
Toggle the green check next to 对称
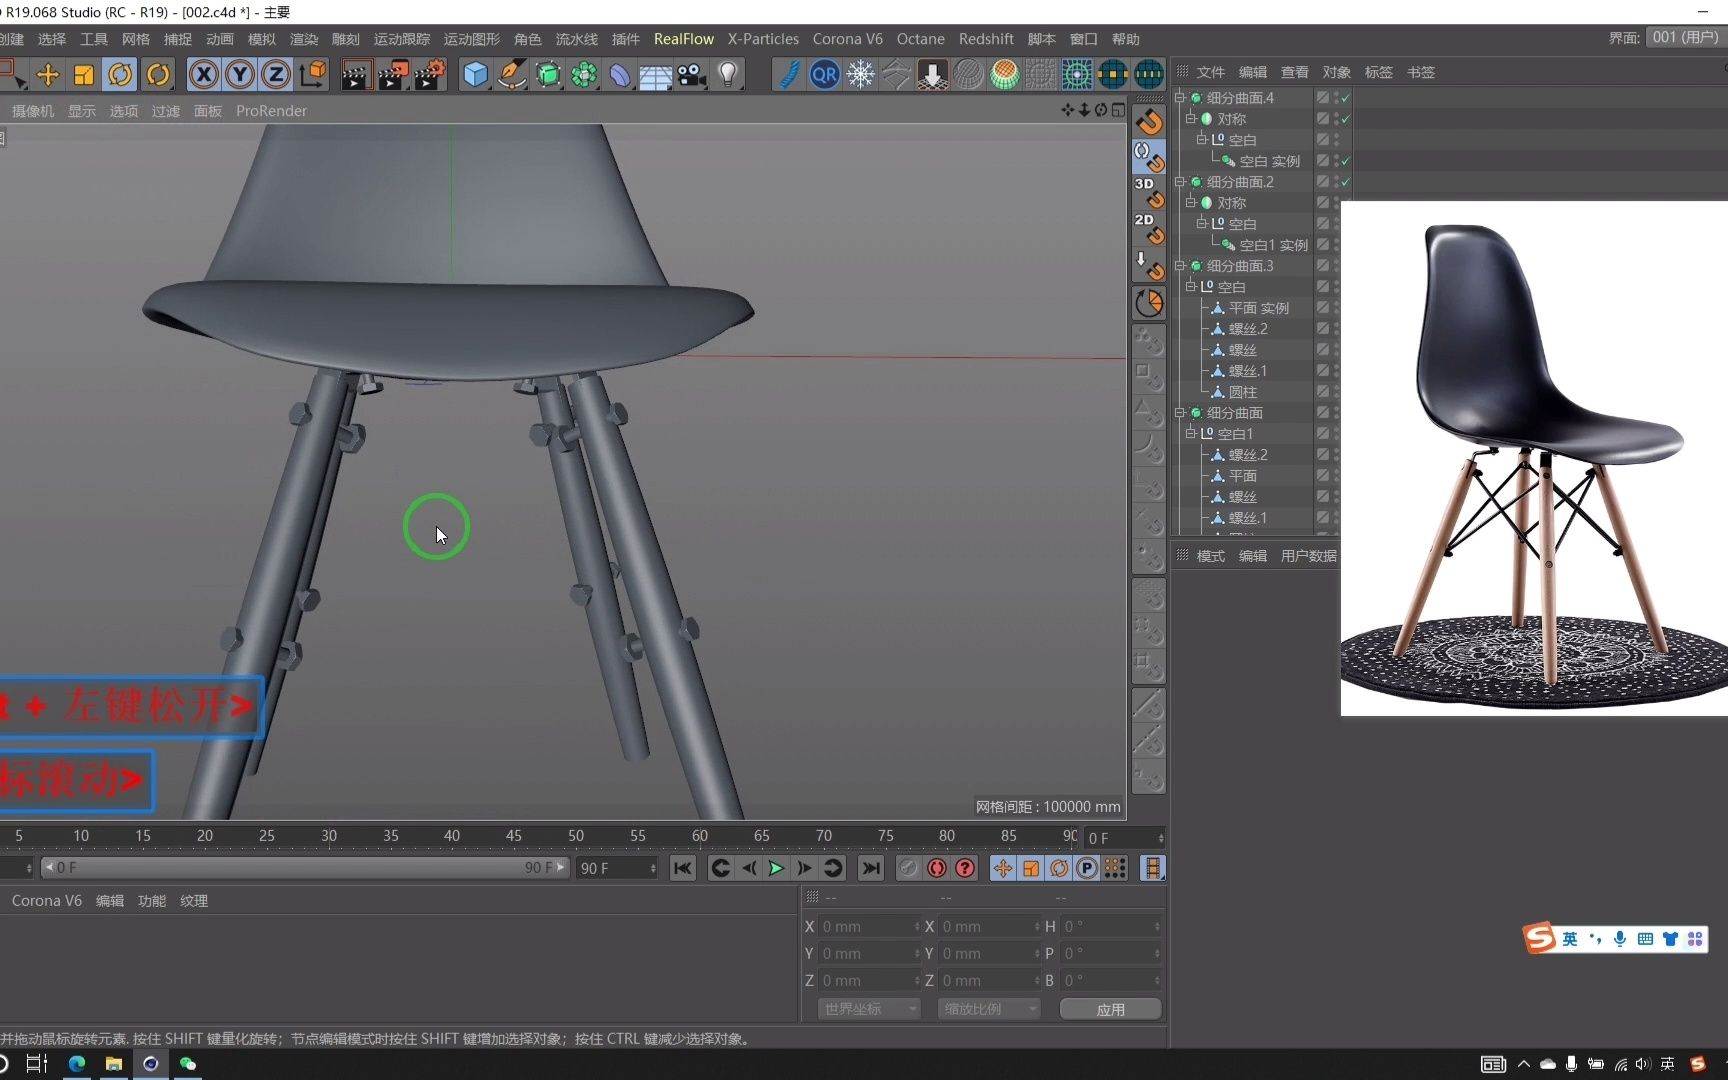point(1345,118)
